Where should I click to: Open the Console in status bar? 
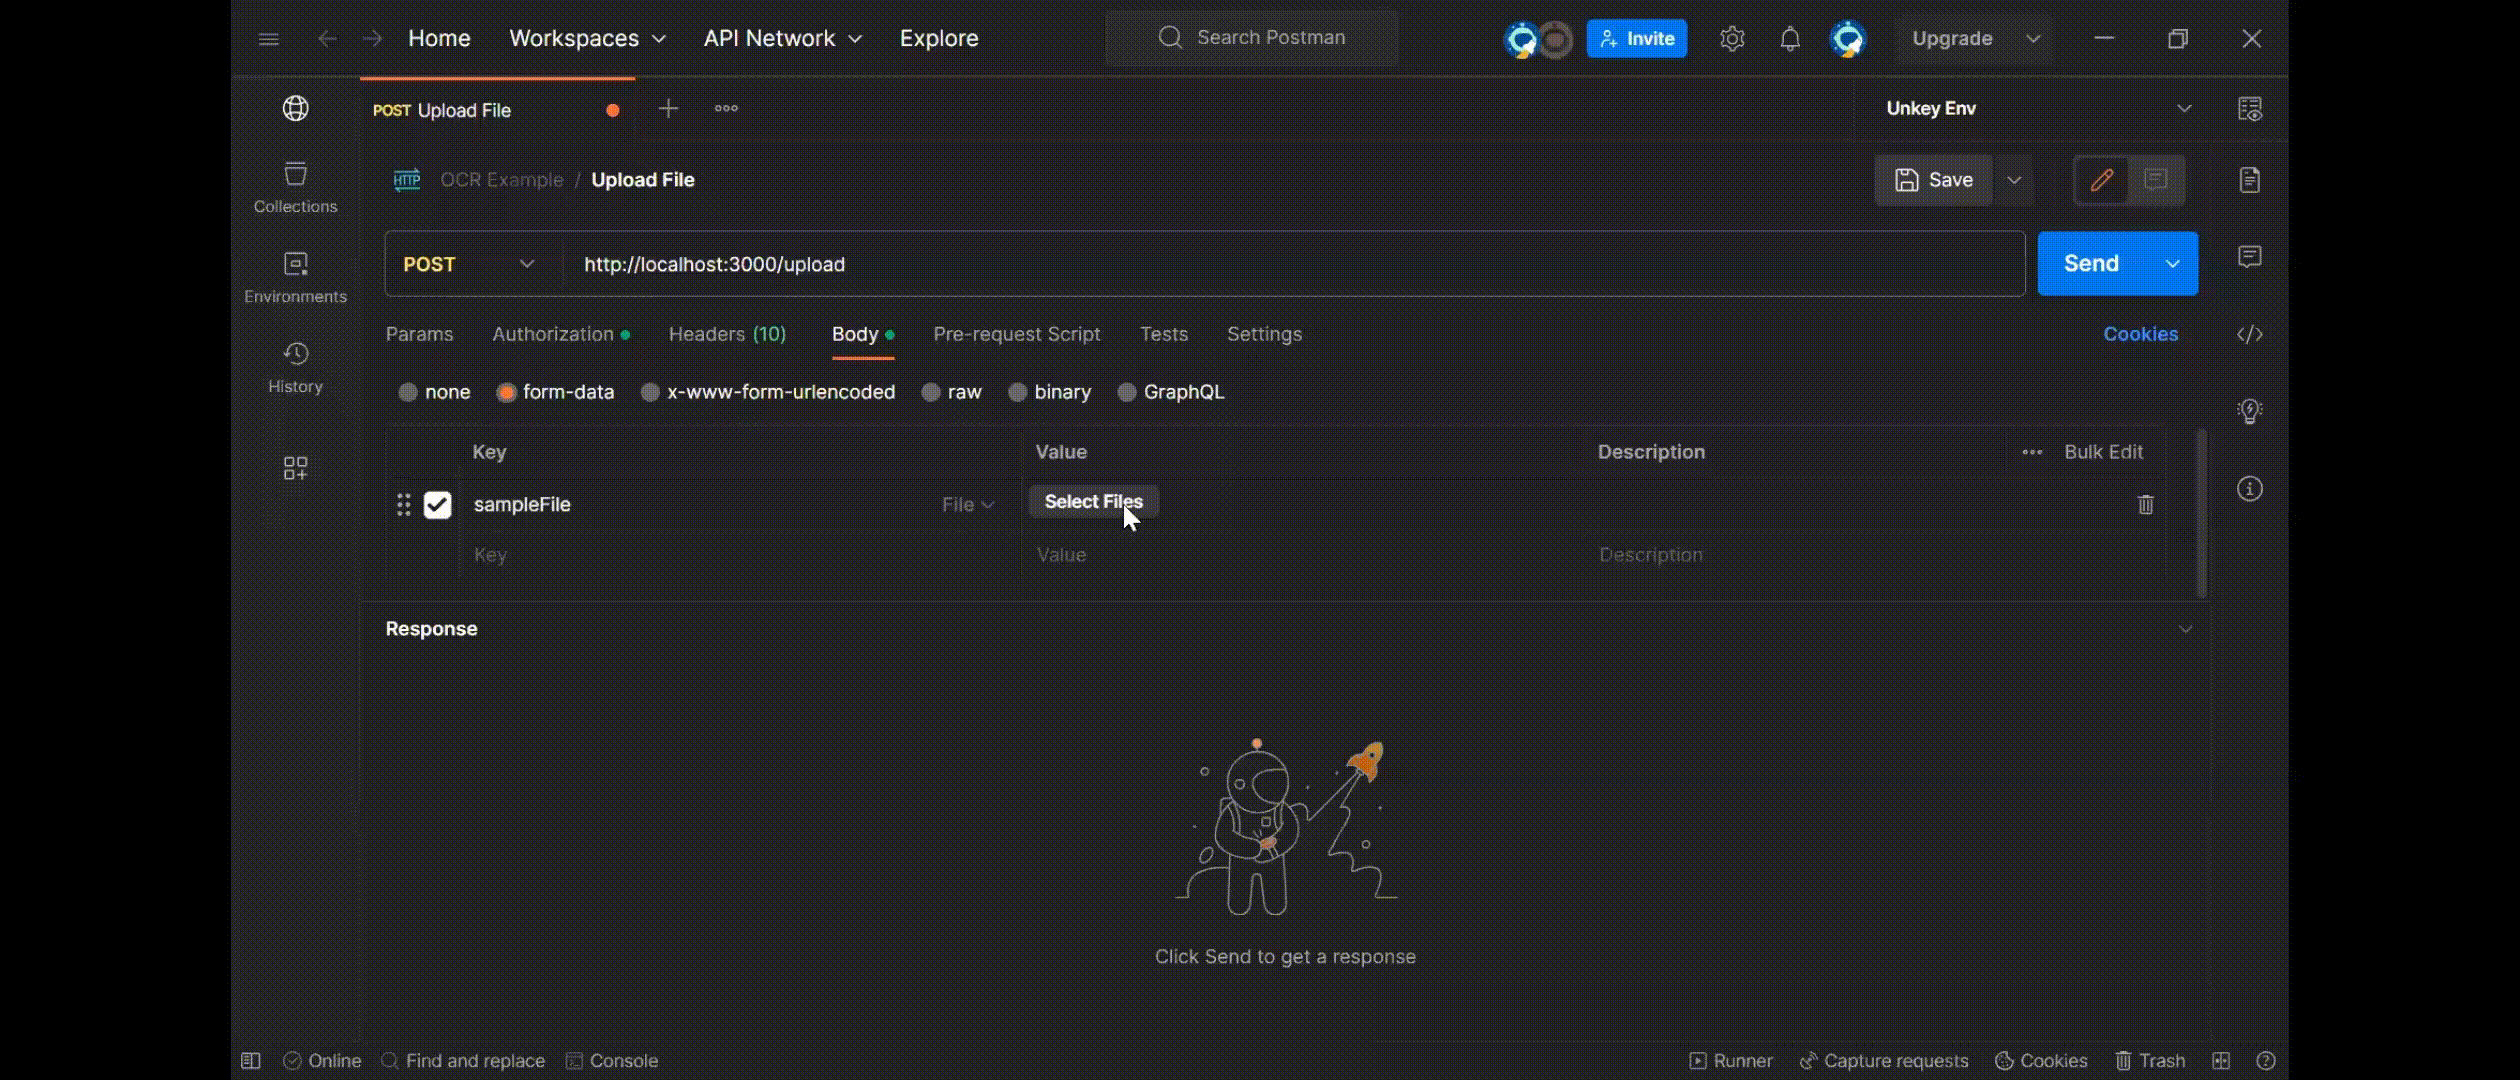coord(612,1061)
